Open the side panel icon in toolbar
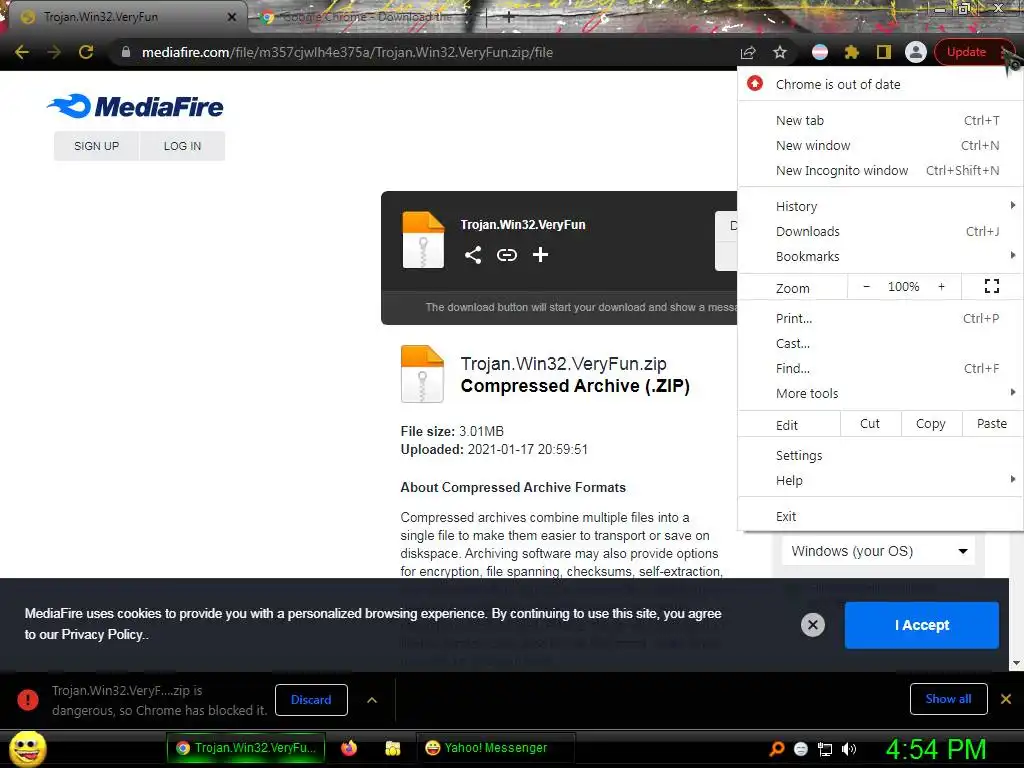The width and height of the screenshot is (1024, 768). coord(884,52)
